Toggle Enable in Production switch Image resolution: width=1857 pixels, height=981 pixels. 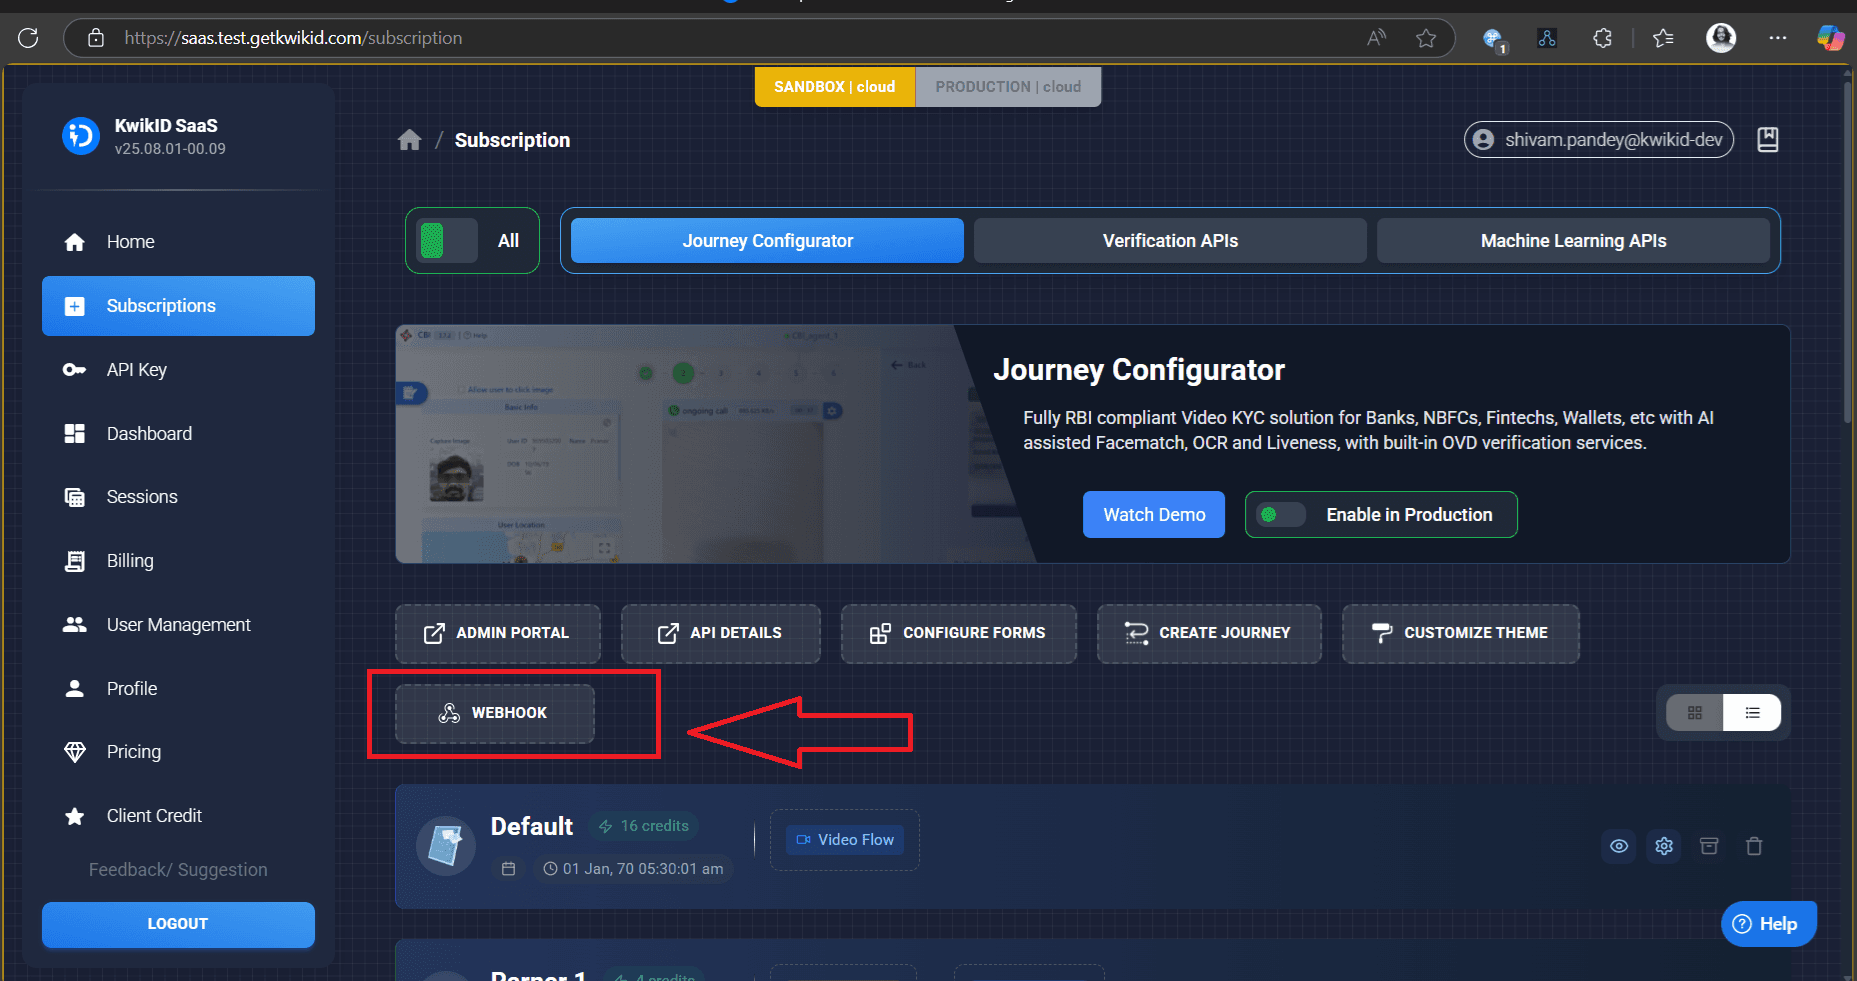click(1281, 515)
